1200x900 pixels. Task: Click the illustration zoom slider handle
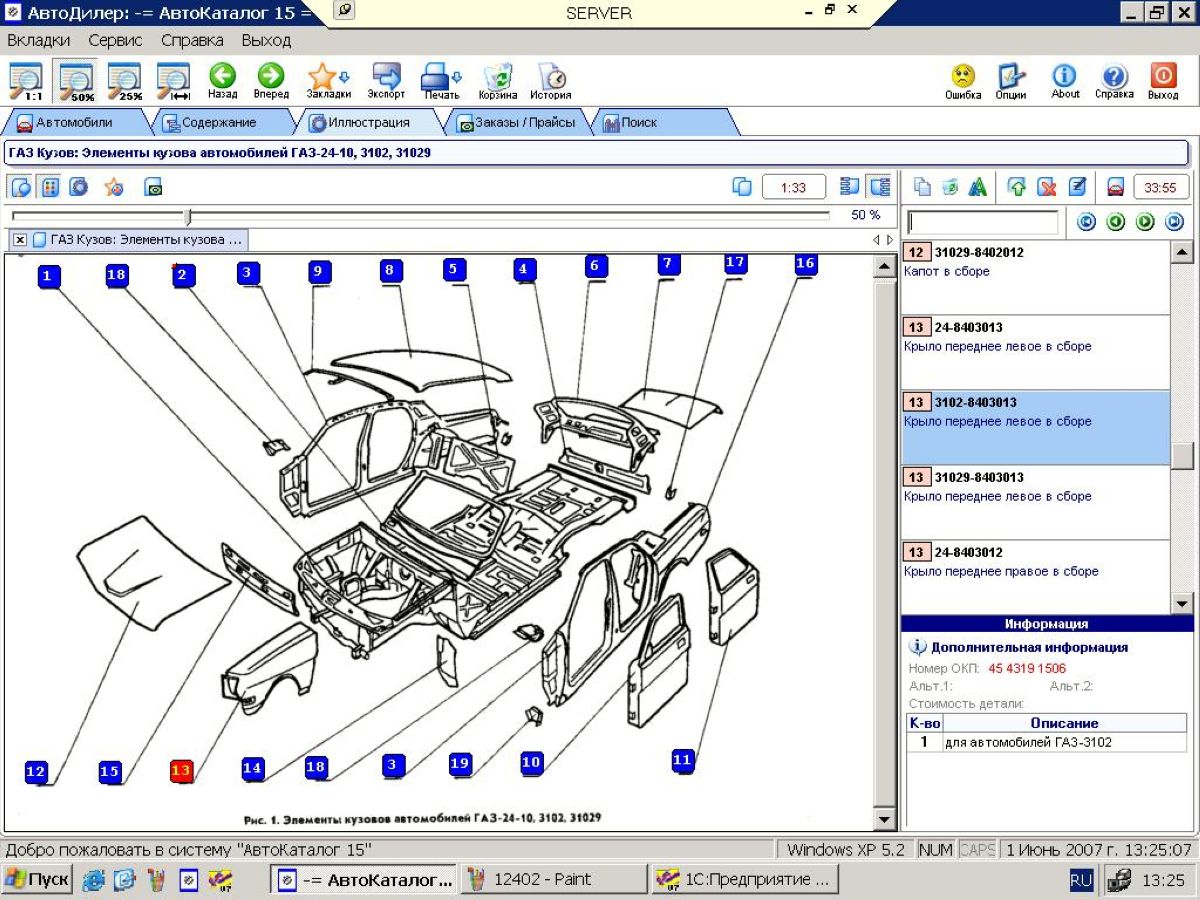pos(188,216)
